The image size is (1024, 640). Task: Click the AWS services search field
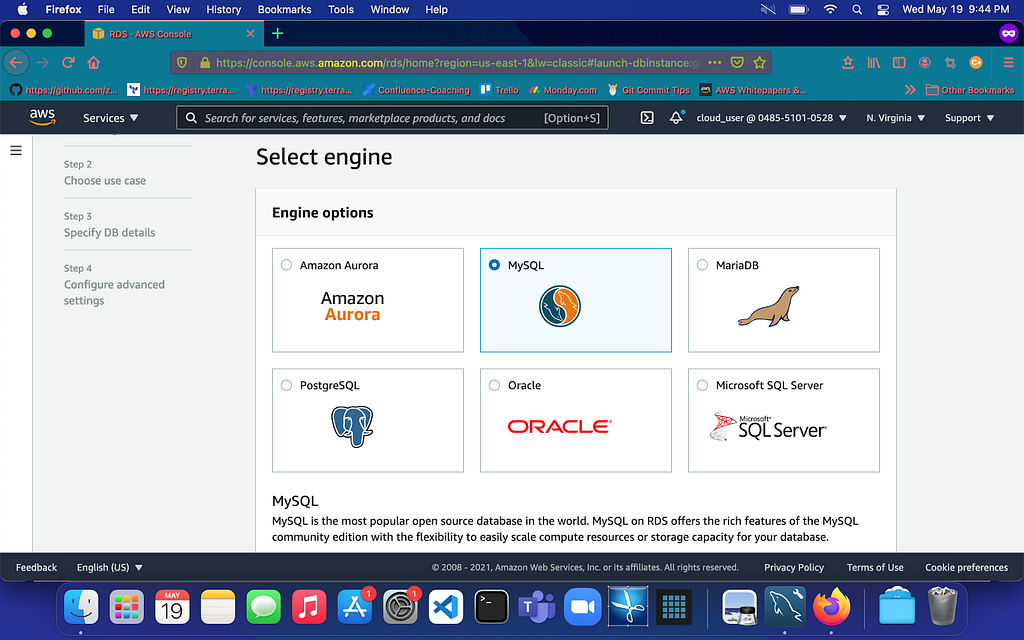[x=392, y=118]
